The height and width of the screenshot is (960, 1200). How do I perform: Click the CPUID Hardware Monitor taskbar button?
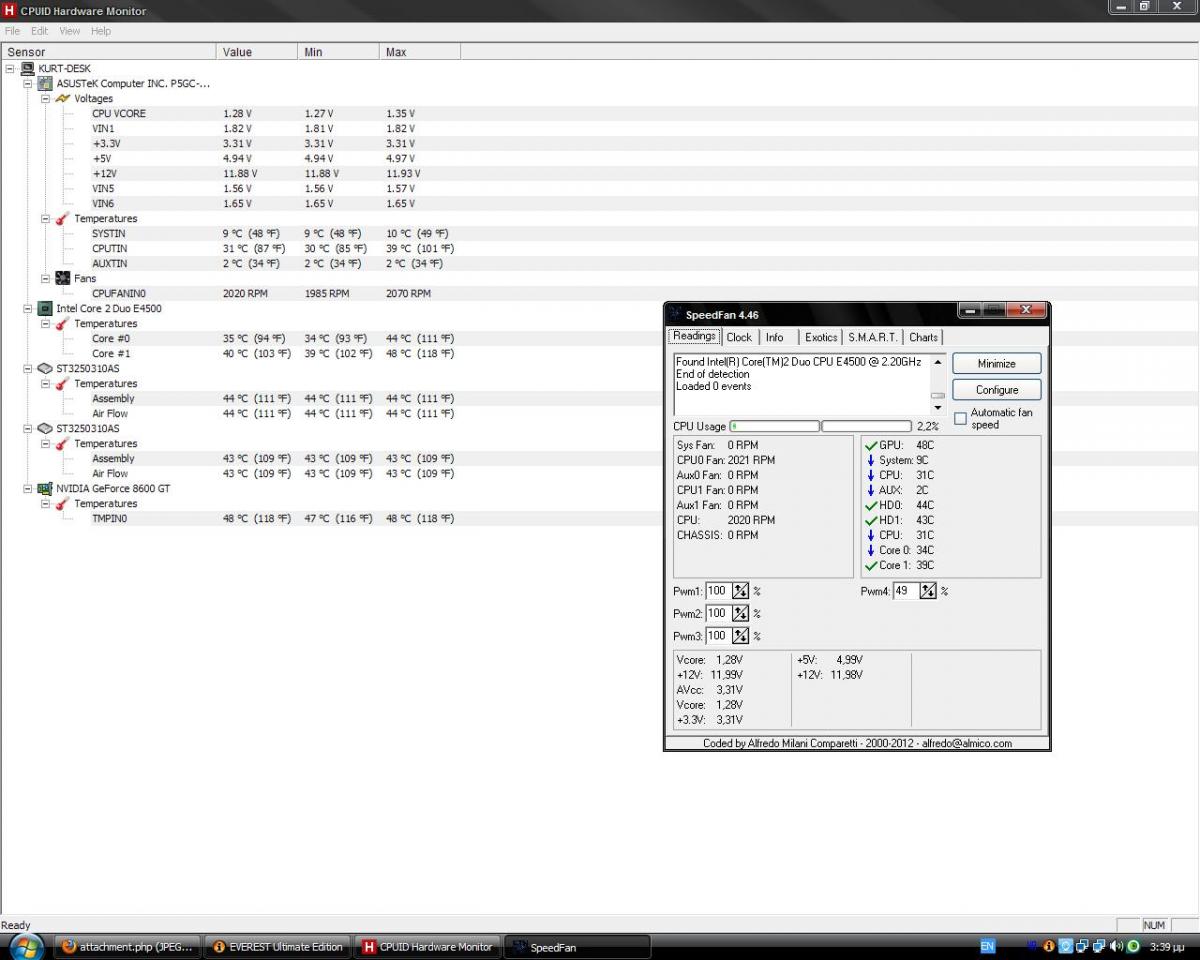[x=428, y=946]
